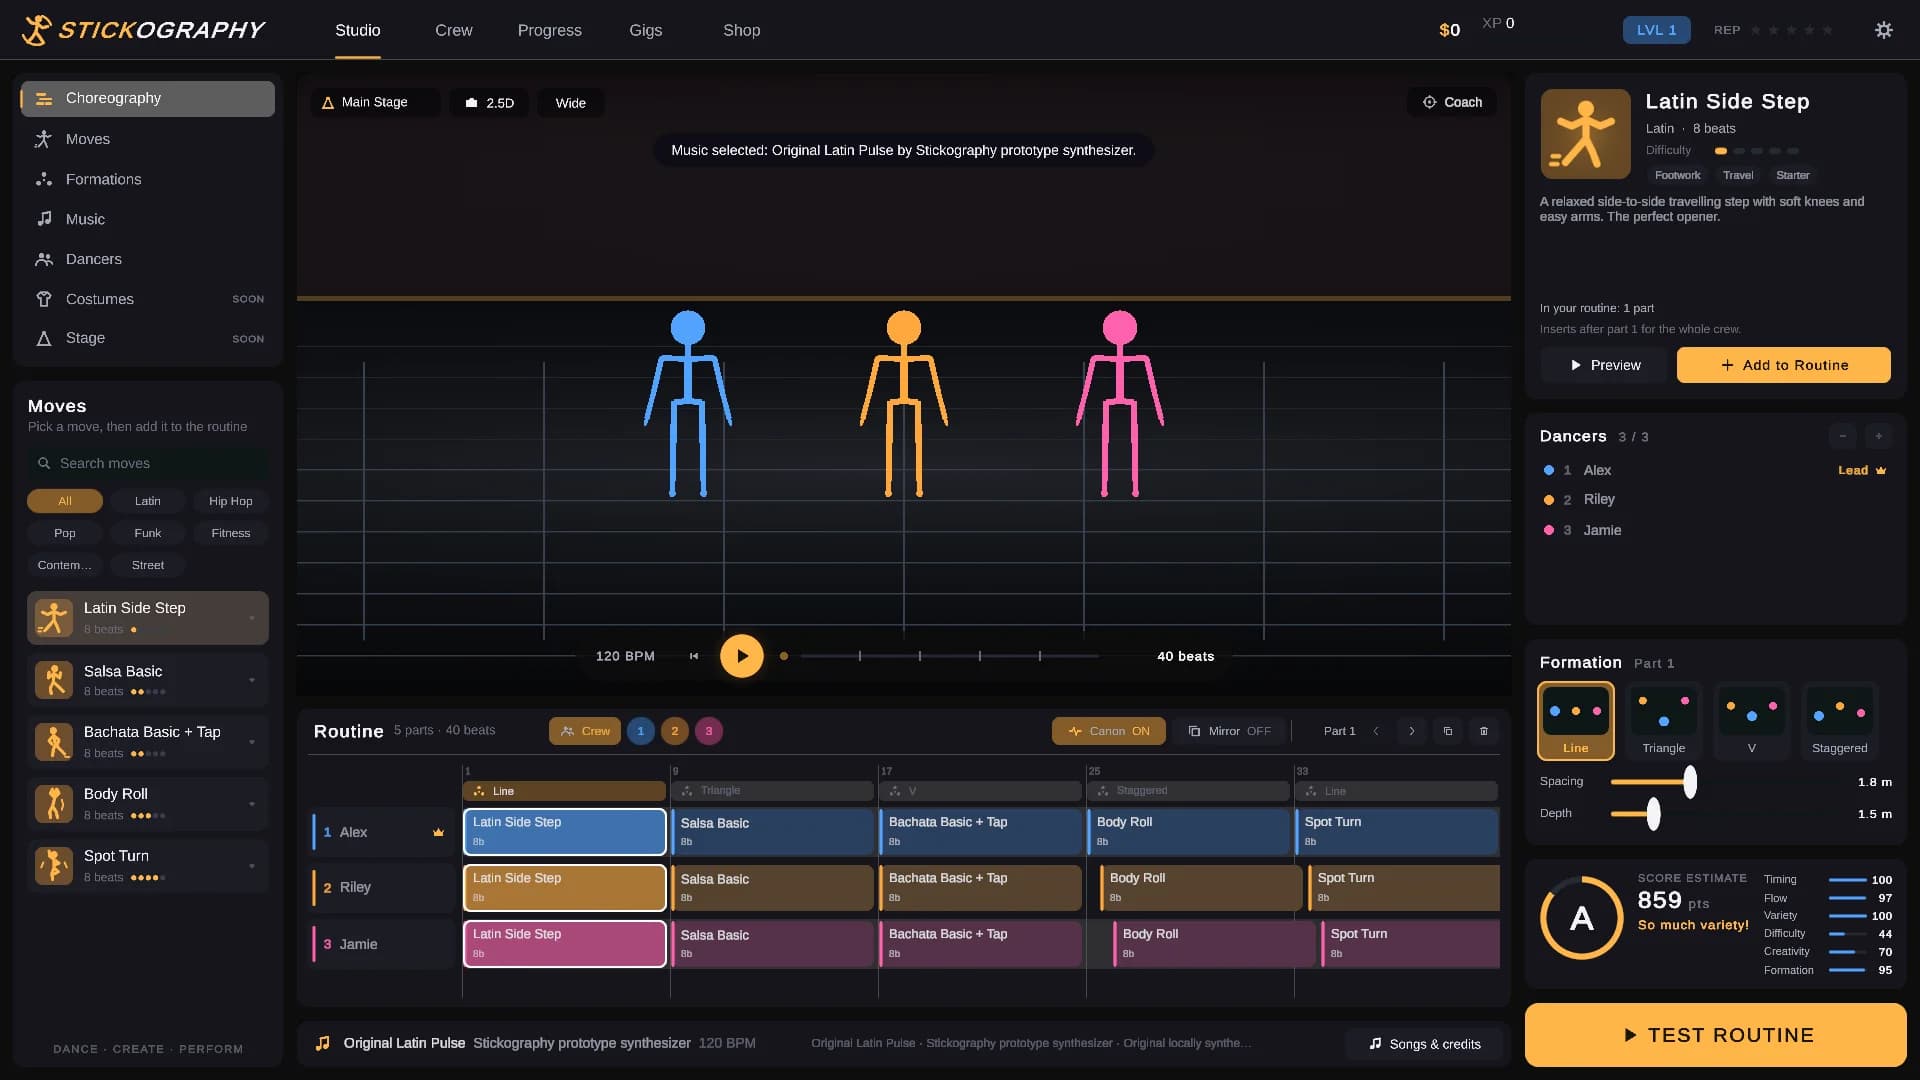Remove a dancer with the minus button
The image size is (1920, 1080).
click(1842, 436)
